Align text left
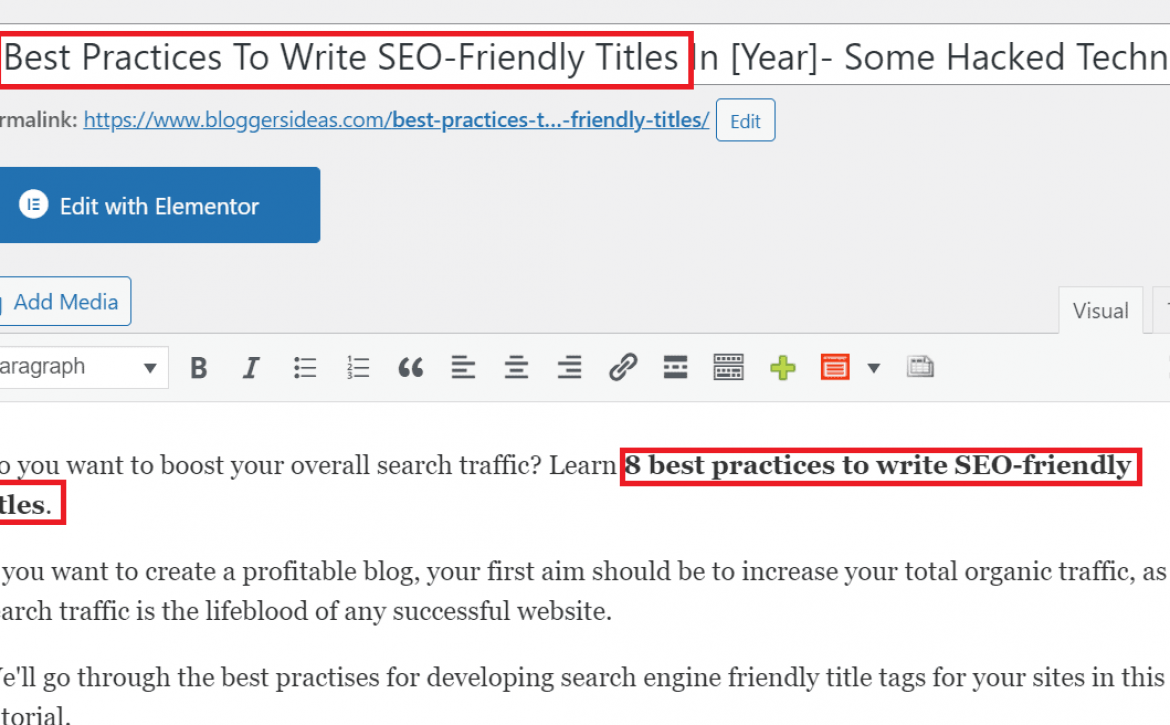 463,368
